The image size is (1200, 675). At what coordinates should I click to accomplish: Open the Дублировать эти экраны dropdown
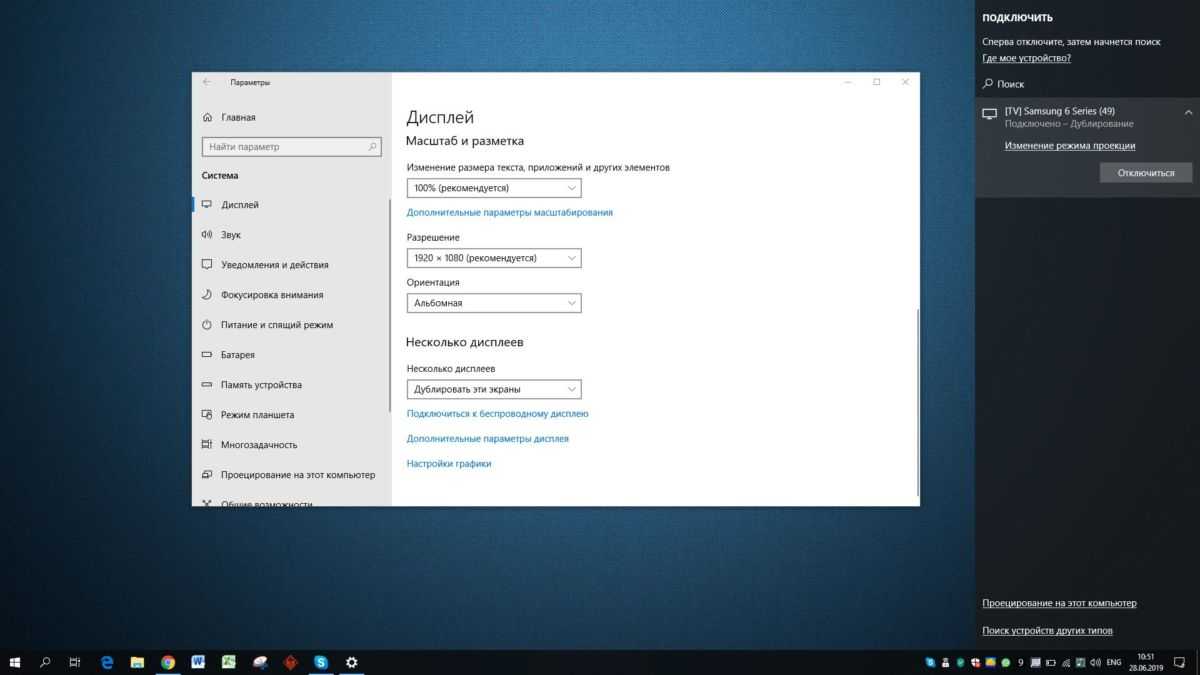(494, 389)
